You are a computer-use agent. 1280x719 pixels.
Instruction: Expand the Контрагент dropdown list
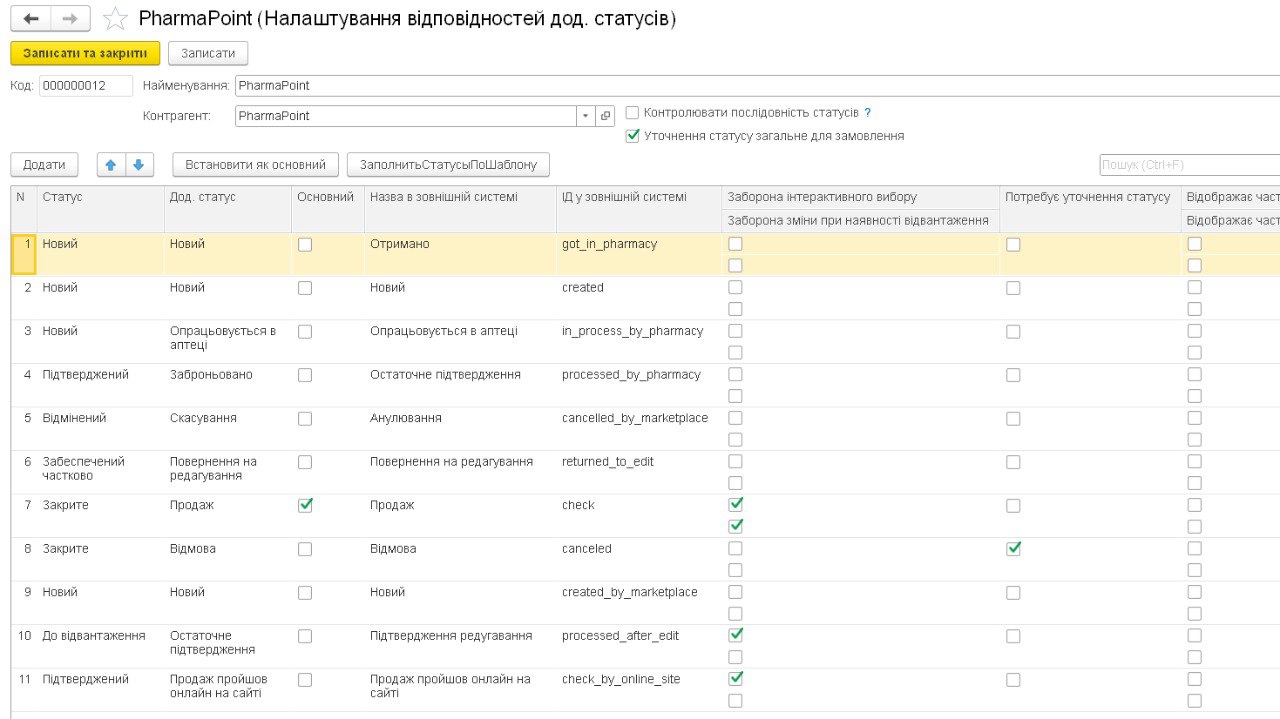coord(585,116)
